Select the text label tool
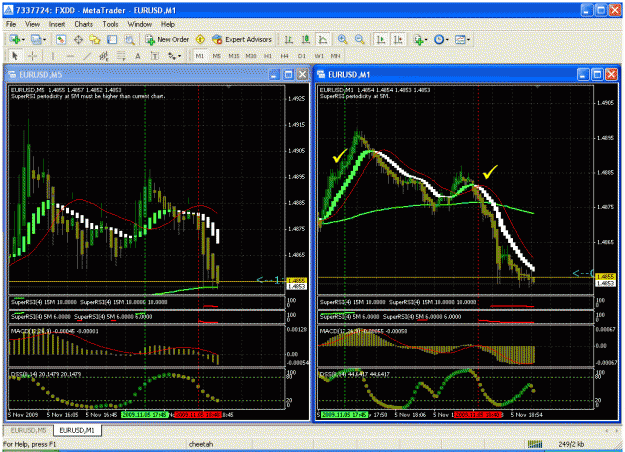 (155, 56)
